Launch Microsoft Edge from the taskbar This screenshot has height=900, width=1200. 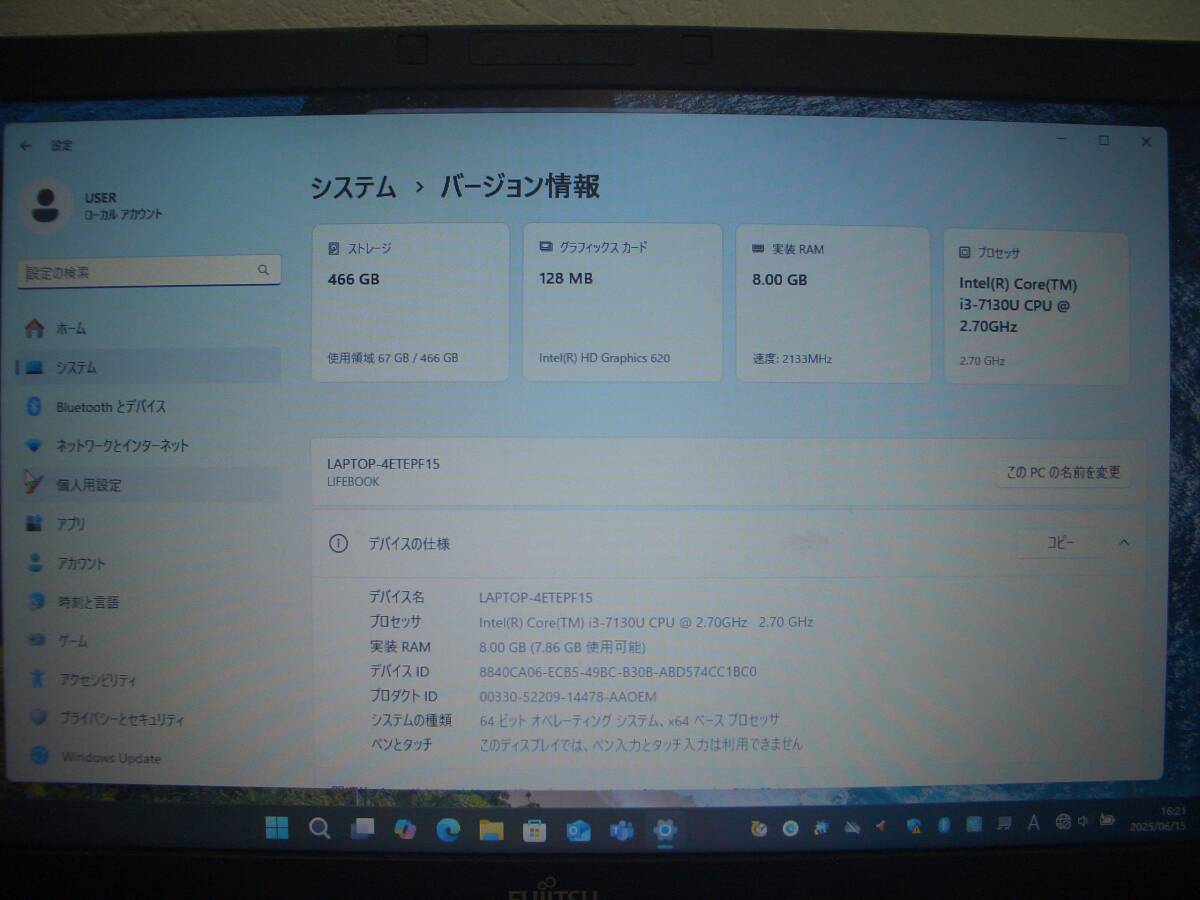(x=448, y=829)
